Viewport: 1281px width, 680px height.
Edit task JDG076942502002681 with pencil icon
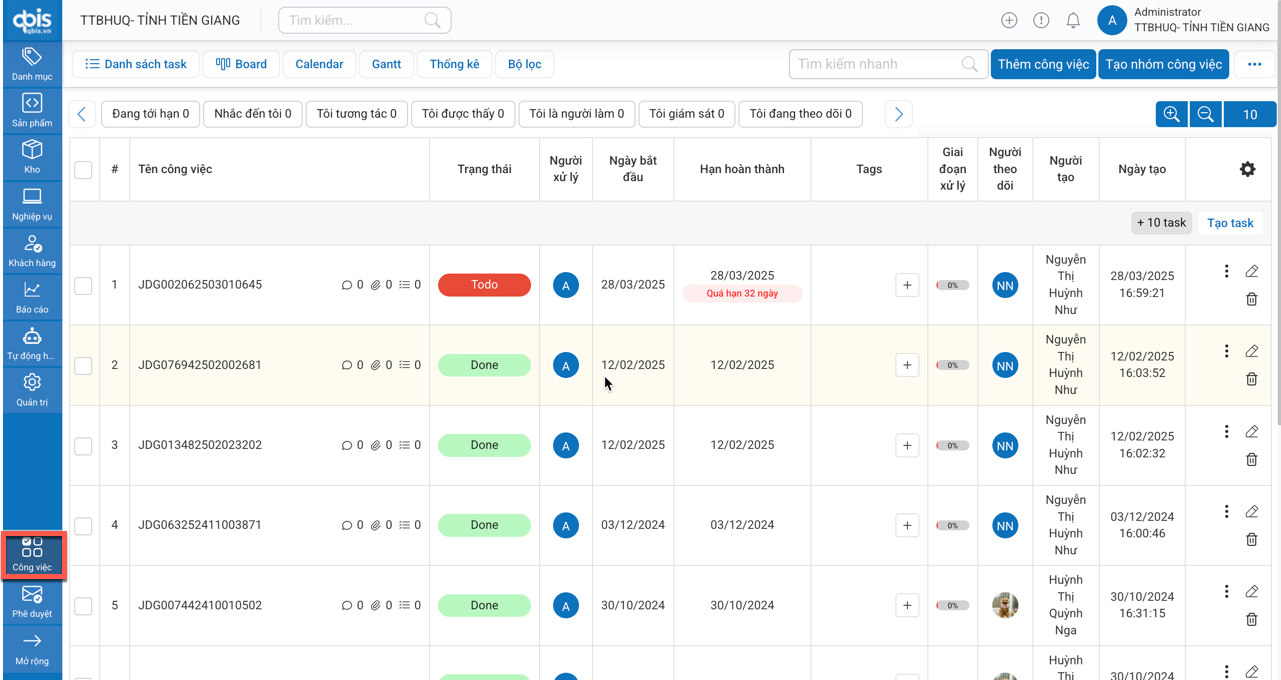pos(1251,351)
